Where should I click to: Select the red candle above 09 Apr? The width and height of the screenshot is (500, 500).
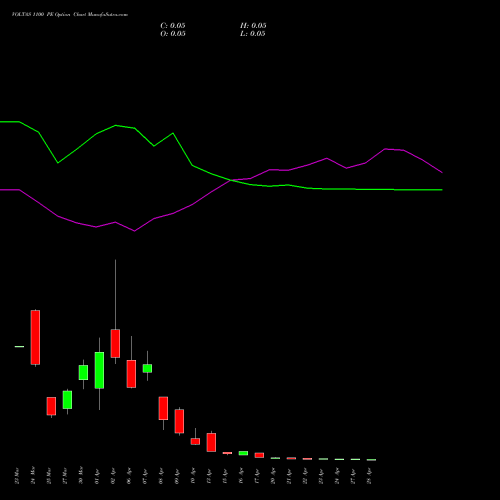point(179,421)
